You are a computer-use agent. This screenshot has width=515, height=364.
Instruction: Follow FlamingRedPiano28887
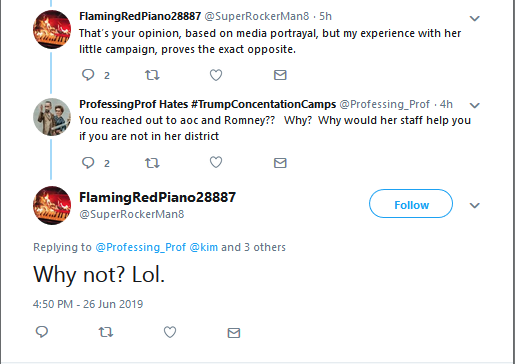tap(411, 204)
